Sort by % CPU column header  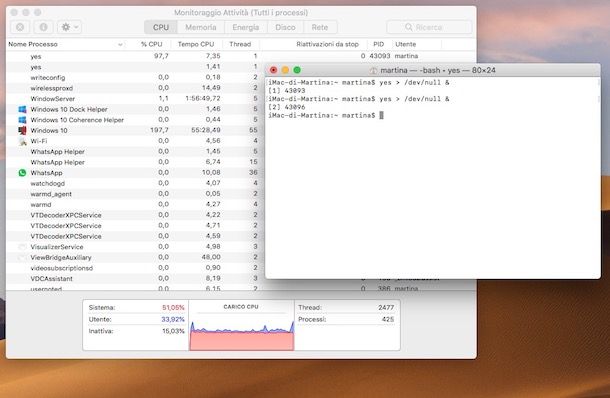151,44
